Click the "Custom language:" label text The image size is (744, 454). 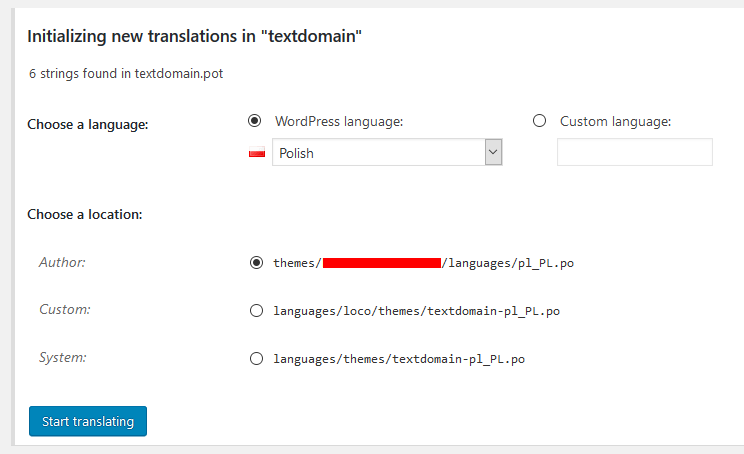pos(615,121)
